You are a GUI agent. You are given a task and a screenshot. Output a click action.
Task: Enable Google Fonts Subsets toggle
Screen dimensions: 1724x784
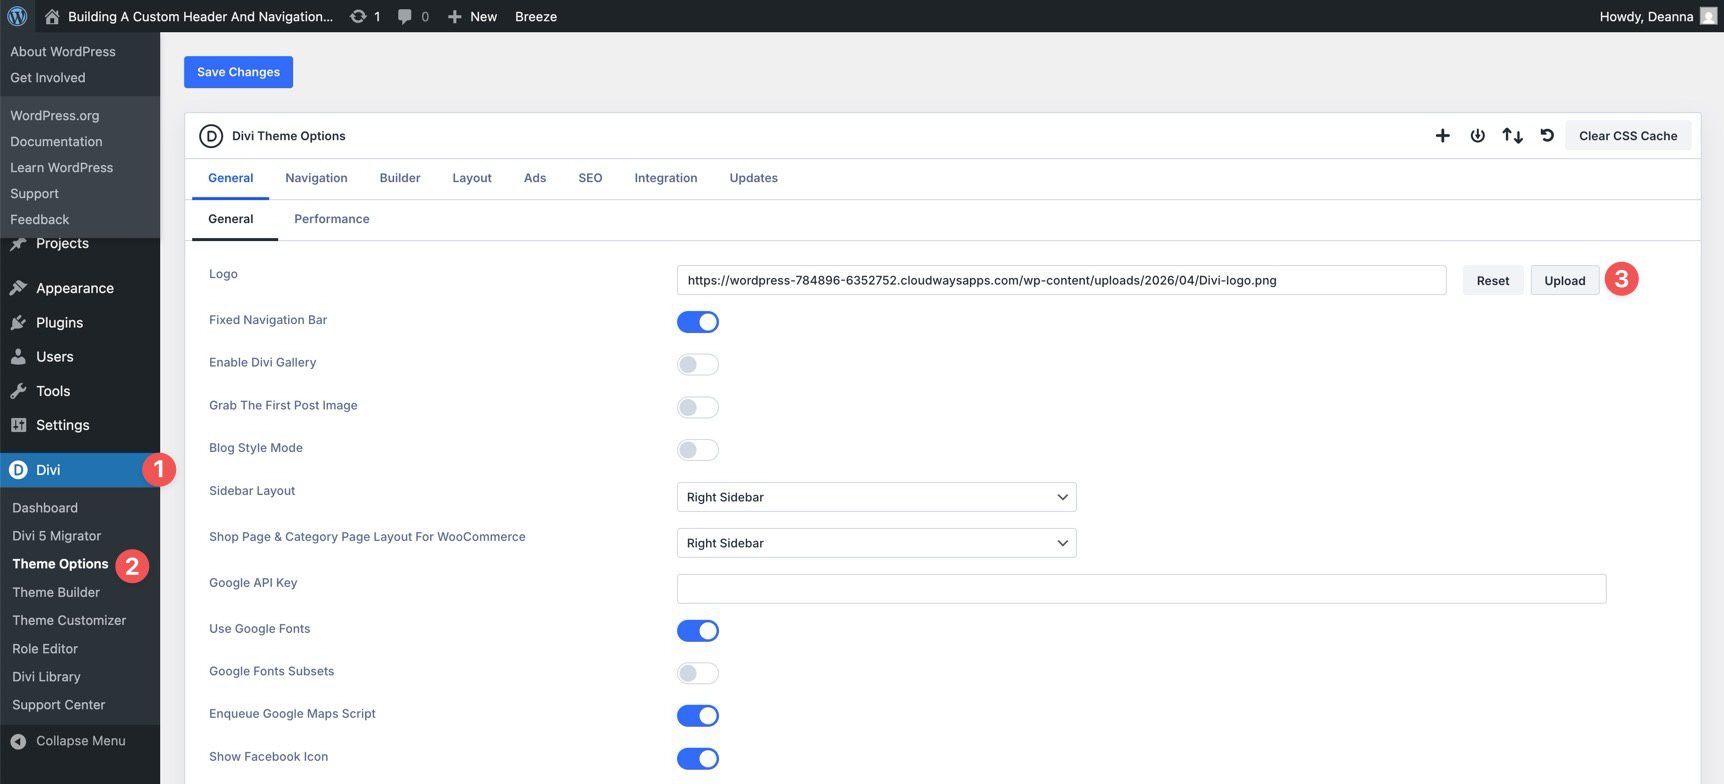pos(698,673)
